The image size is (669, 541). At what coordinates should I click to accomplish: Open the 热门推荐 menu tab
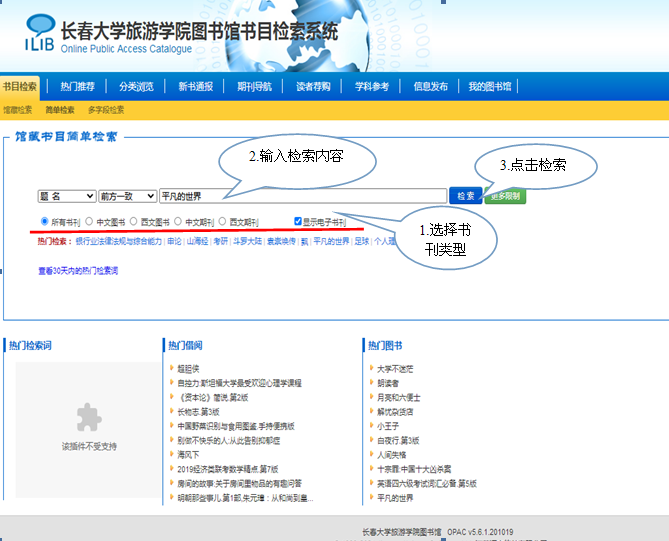[x=77, y=87]
